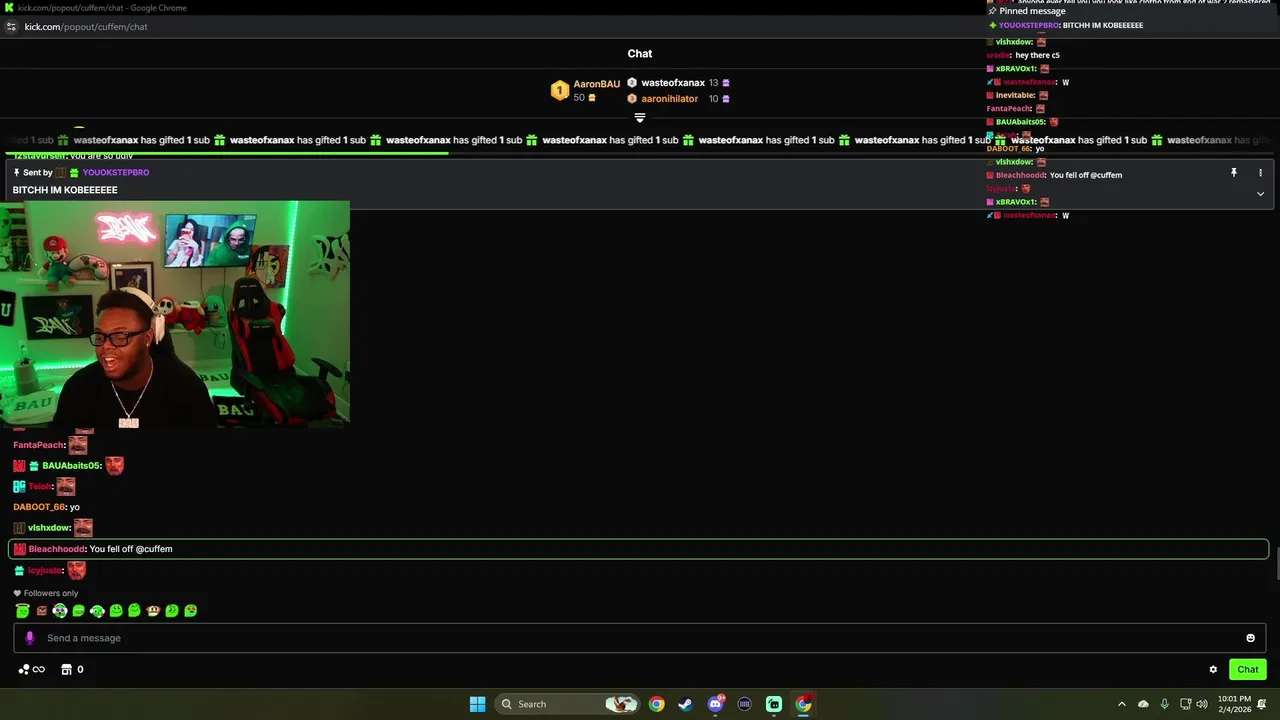The height and width of the screenshot is (720, 1280).
Task: Open the tray volume speaker icon
Action: (1202, 704)
